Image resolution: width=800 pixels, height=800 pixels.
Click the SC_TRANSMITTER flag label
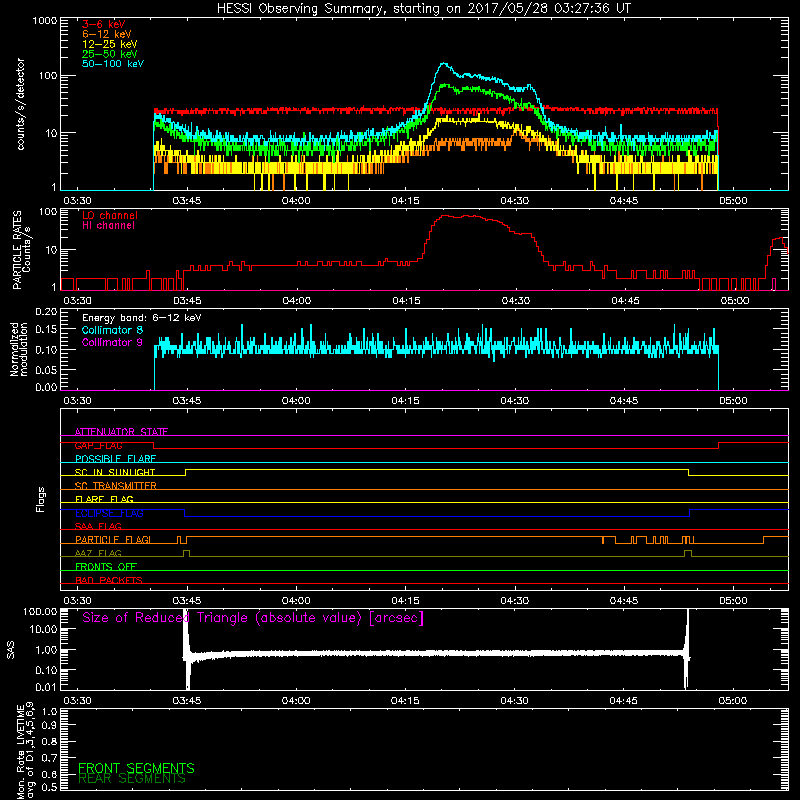pyautogui.click(x=116, y=486)
